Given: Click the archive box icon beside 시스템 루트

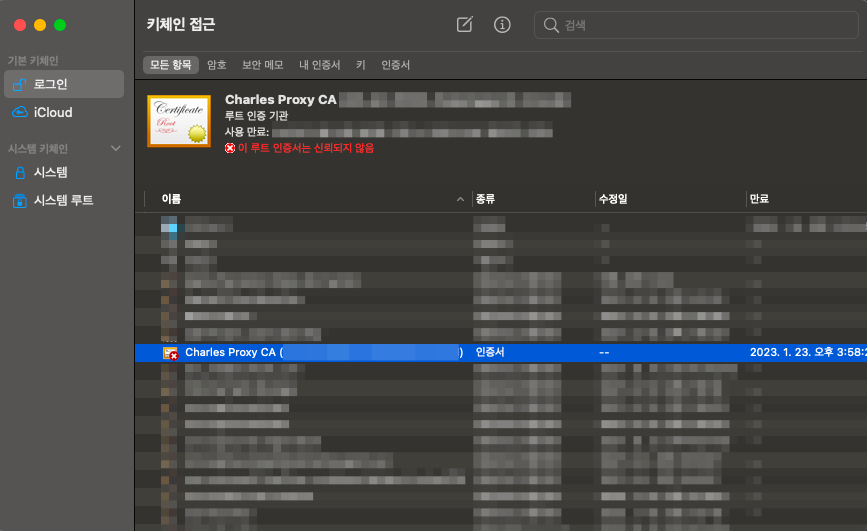Looking at the screenshot, I should click(x=19, y=201).
